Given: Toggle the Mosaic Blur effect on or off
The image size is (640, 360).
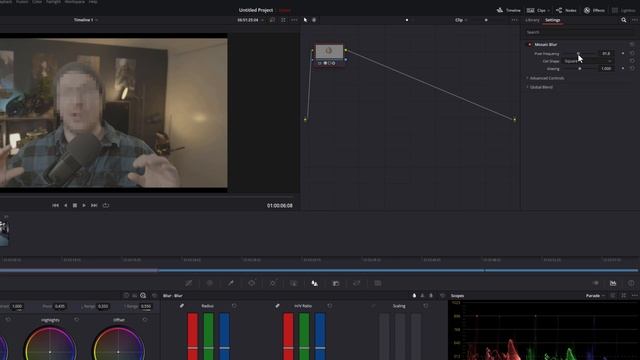Looking at the screenshot, I should 530,44.
